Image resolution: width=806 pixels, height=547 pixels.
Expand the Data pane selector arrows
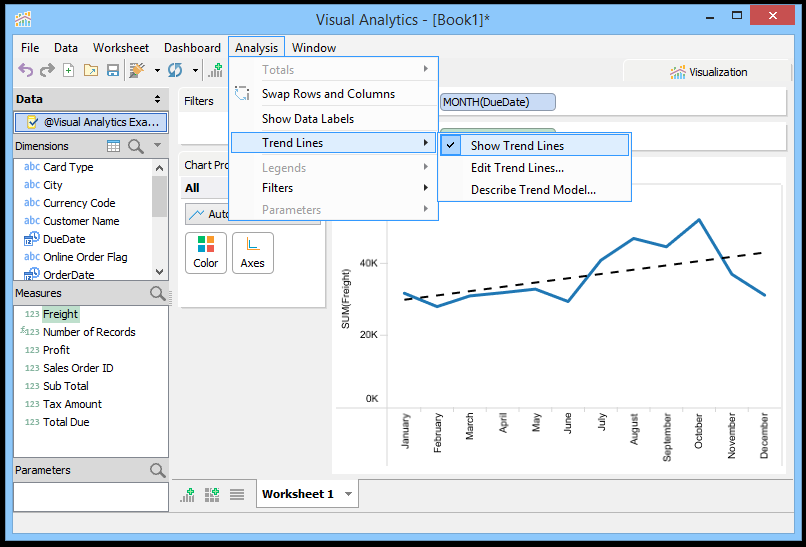point(157,99)
